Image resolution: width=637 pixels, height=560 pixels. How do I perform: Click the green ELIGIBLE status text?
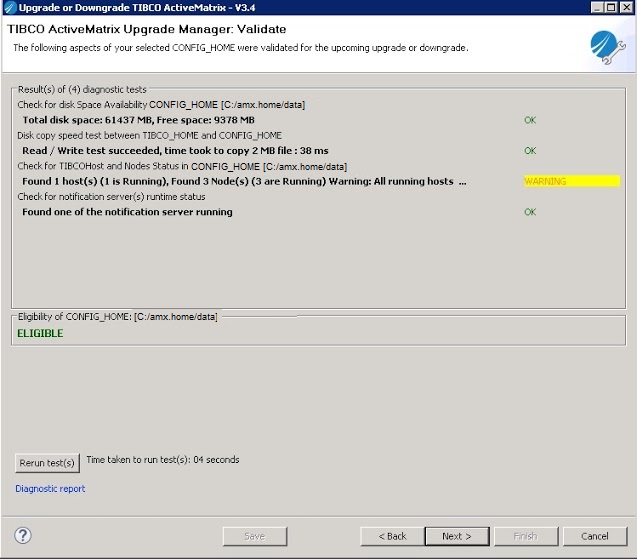[40, 334]
